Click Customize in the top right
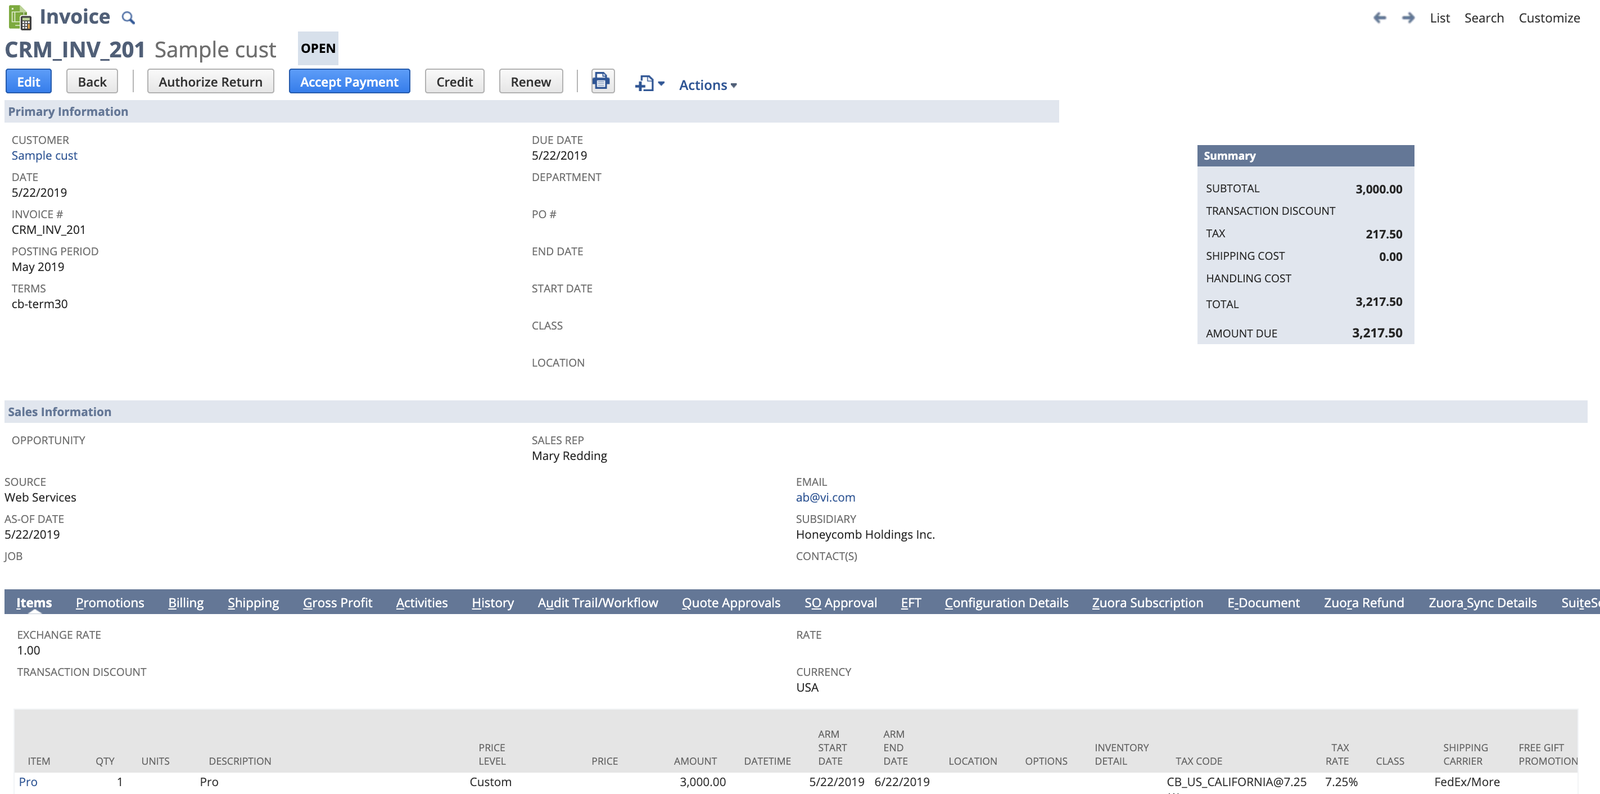Viewport: 1600px width, 794px height. (1548, 18)
